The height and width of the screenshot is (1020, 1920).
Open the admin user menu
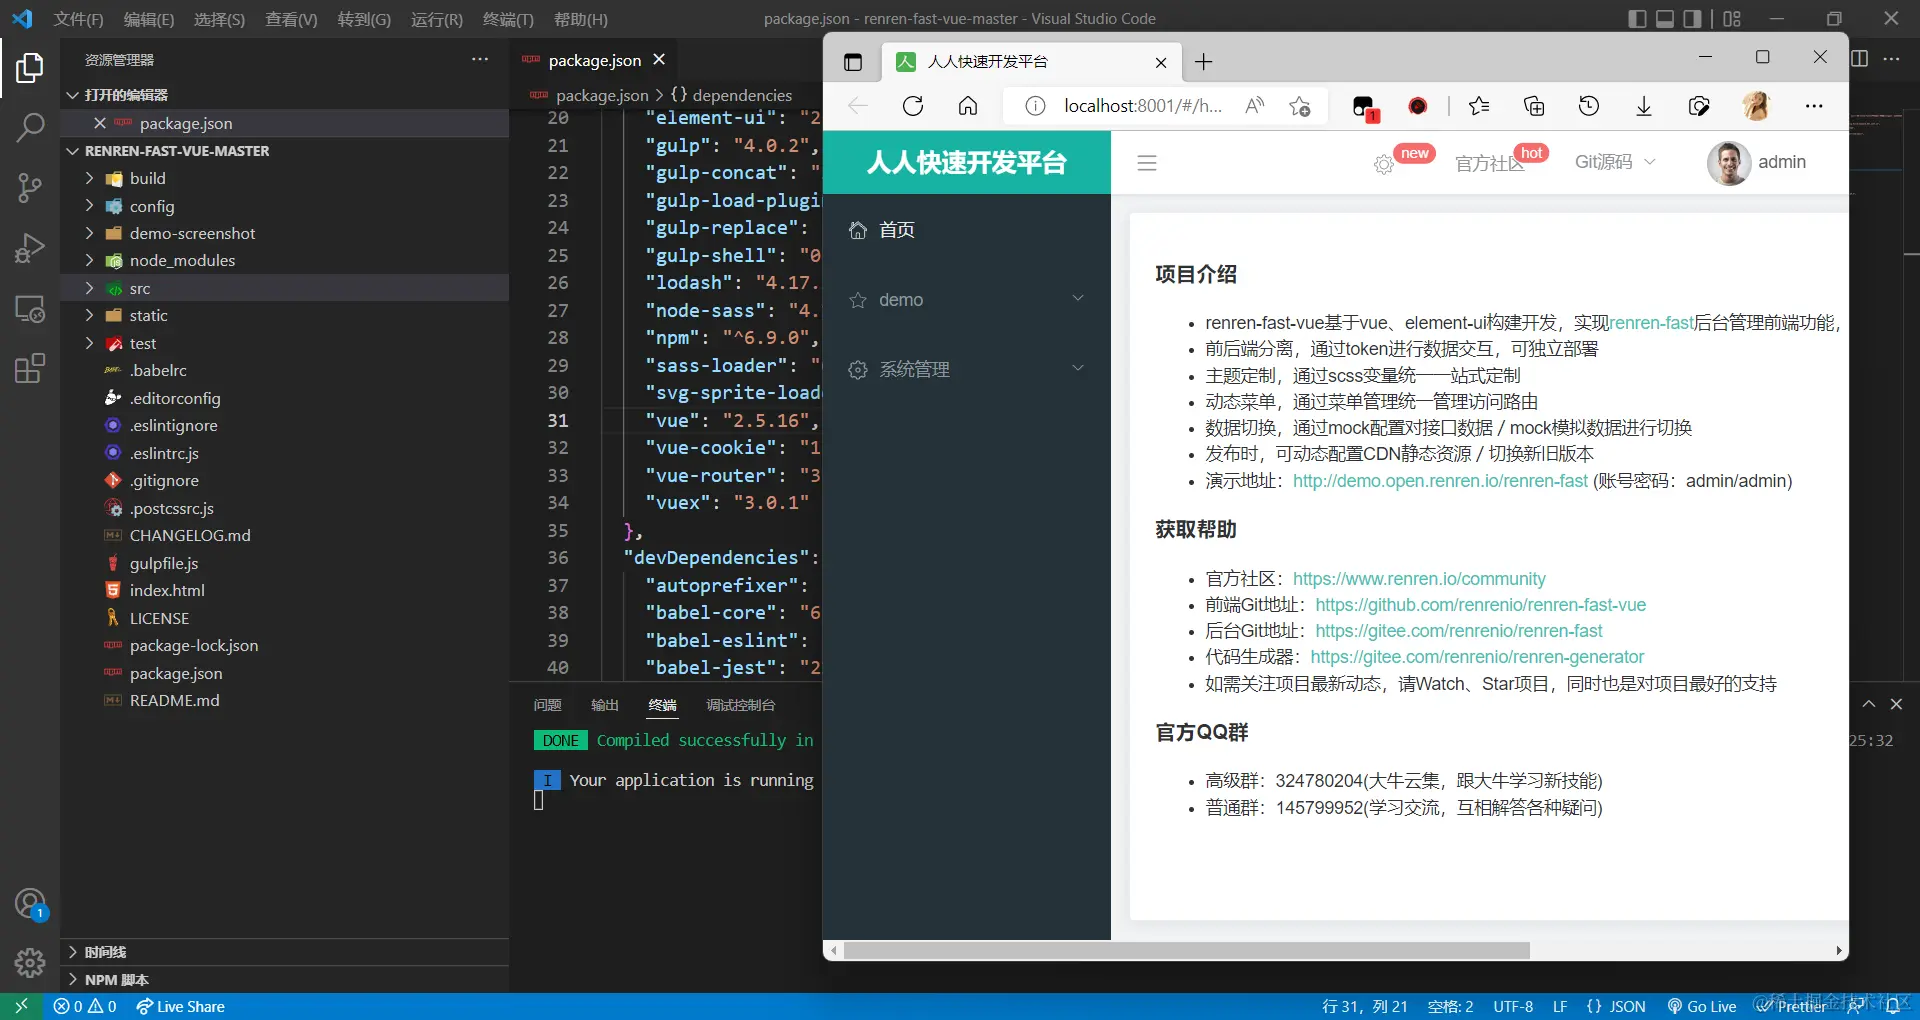(1757, 162)
